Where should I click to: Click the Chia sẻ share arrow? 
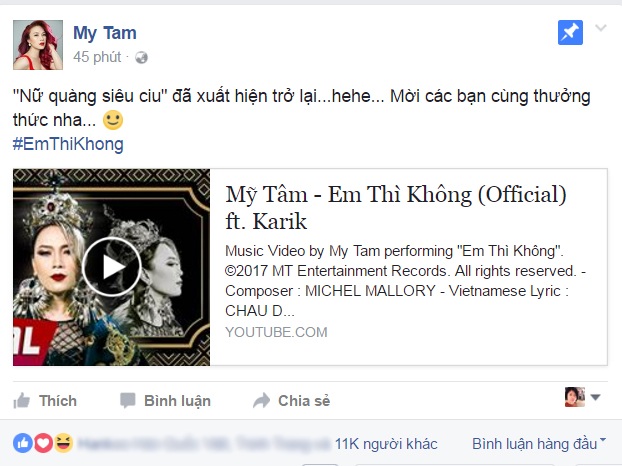(x=261, y=401)
